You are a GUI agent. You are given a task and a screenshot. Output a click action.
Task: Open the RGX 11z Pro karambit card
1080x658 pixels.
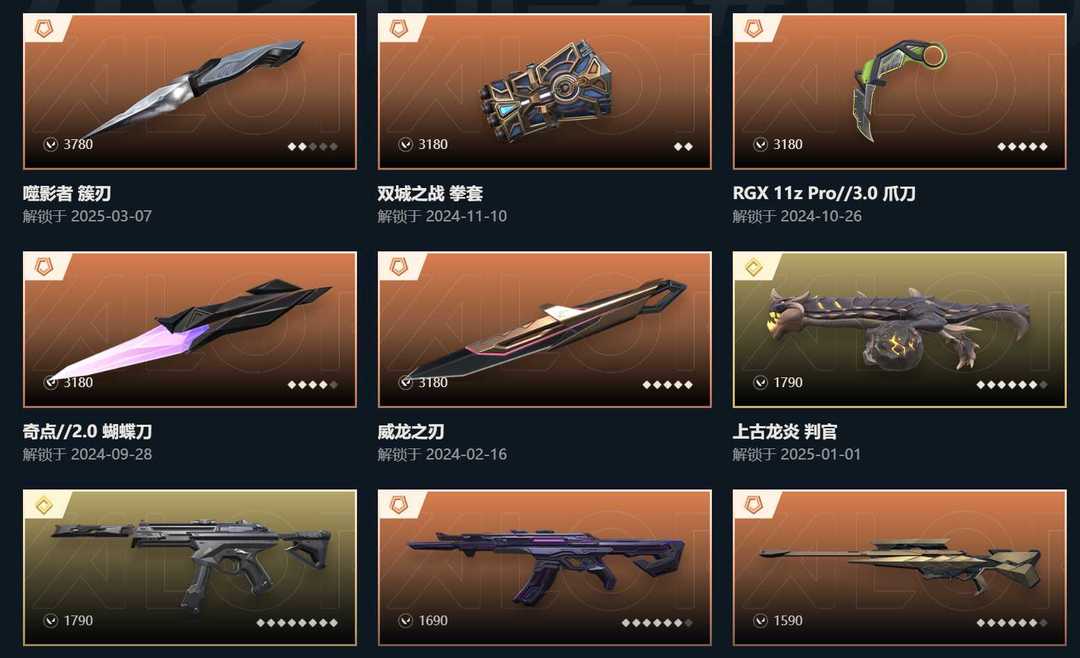click(899, 91)
